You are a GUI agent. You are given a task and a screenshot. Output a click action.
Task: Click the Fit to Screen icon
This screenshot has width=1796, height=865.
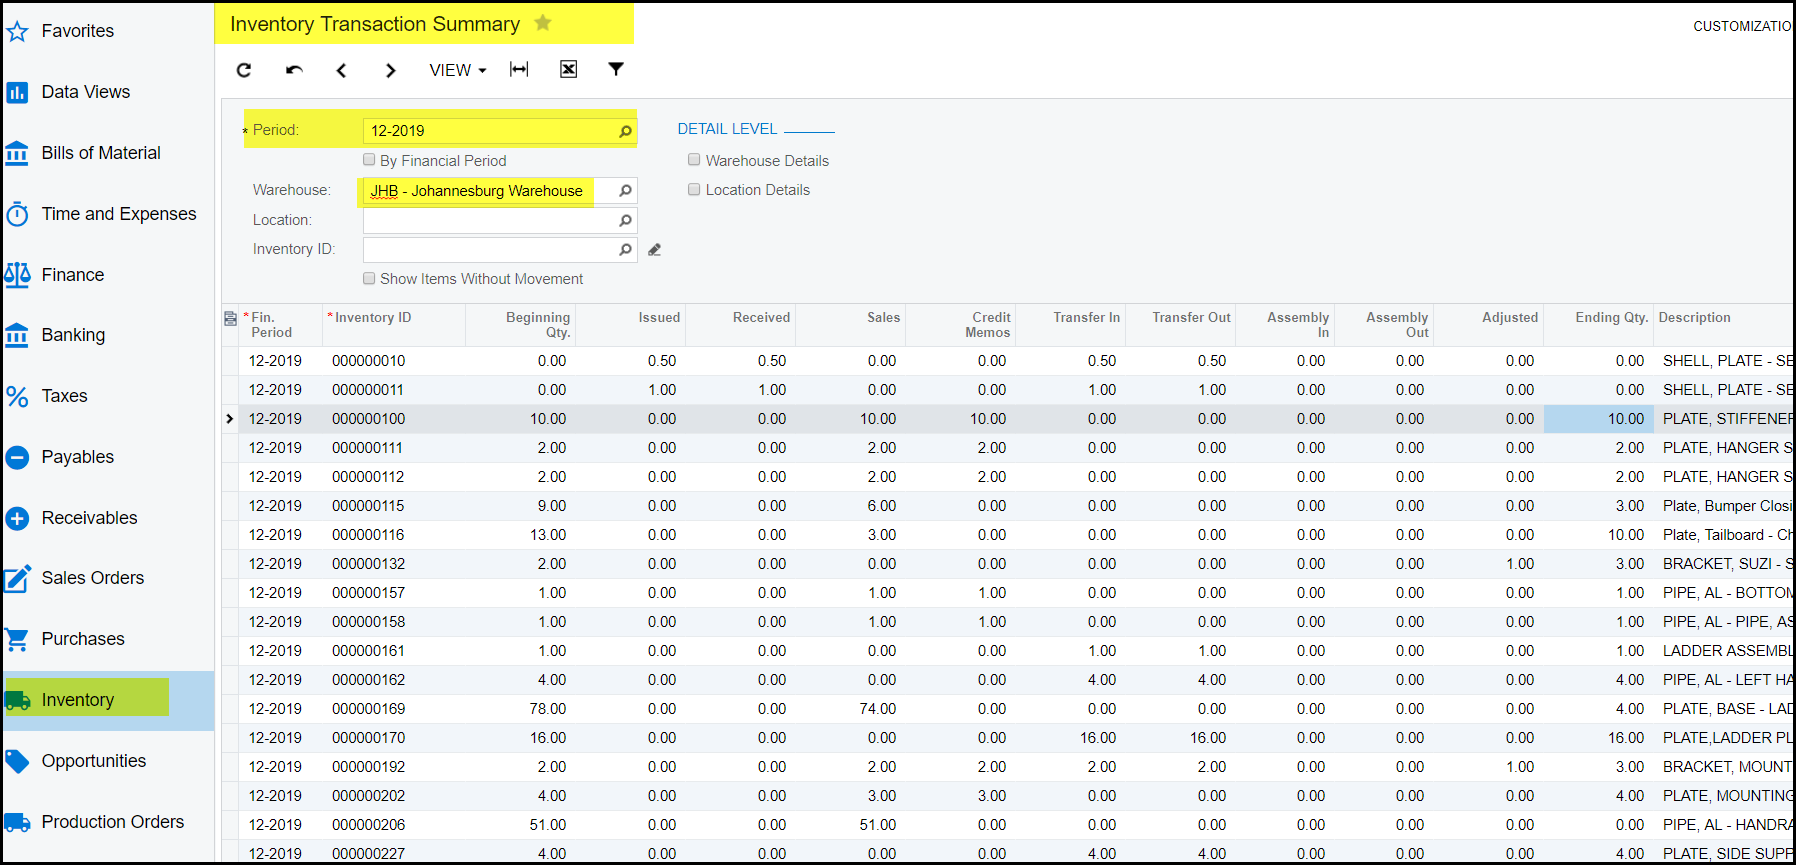click(x=519, y=69)
